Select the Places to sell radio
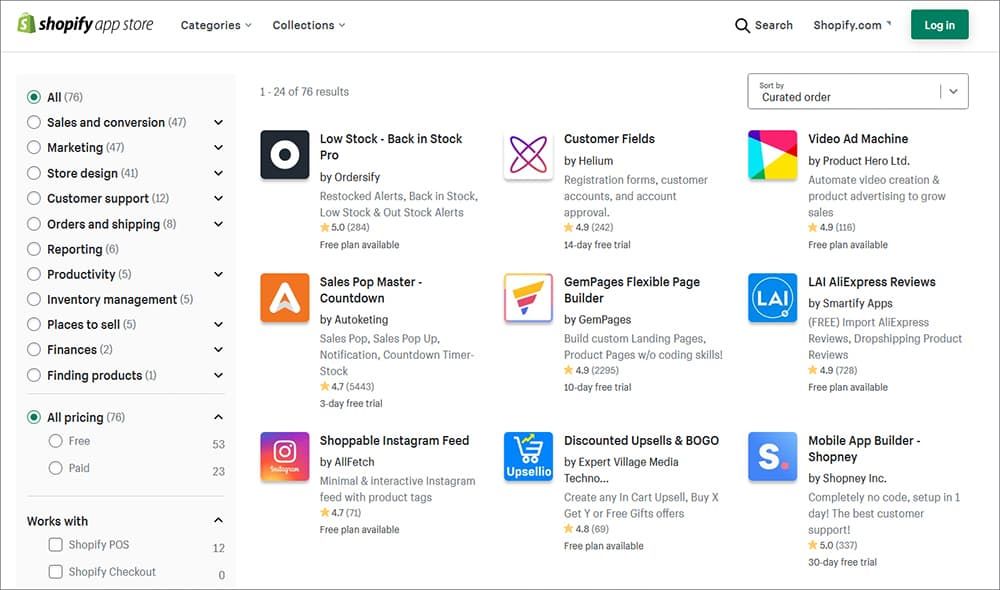This screenshot has width=1000, height=590. [34, 324]
